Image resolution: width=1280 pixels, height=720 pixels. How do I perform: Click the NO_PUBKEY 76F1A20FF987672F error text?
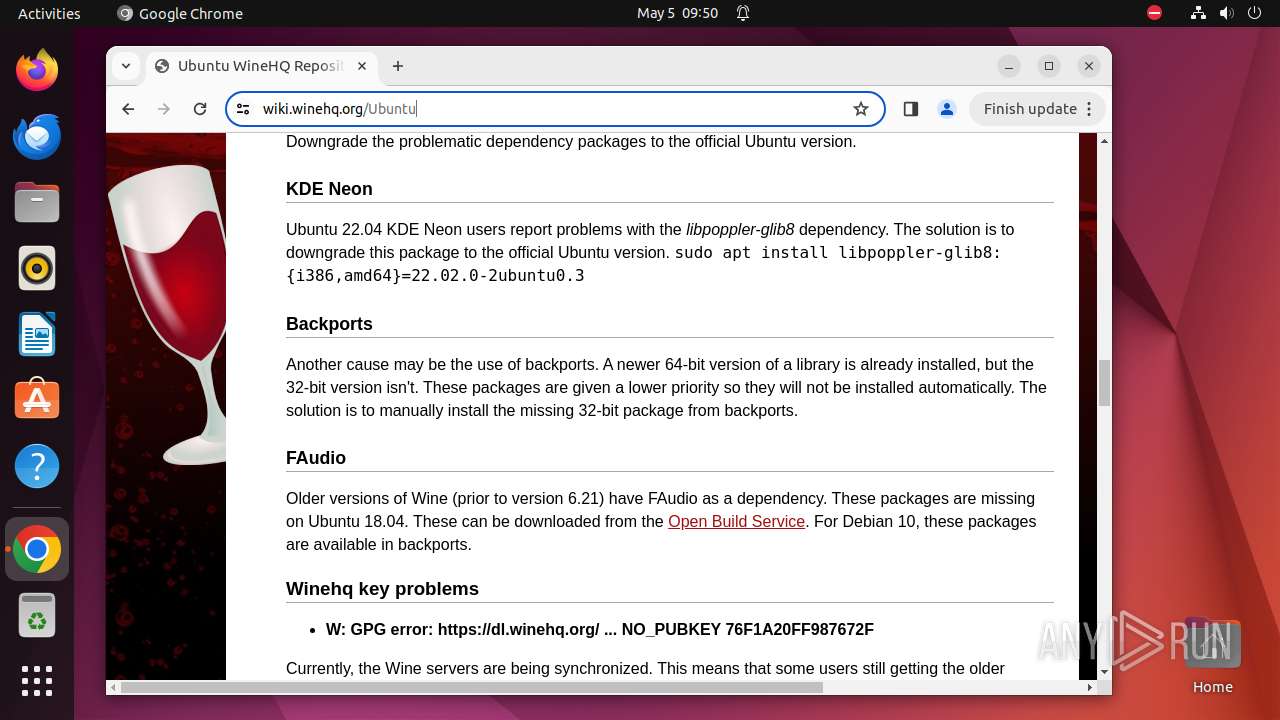click(748, 629)
